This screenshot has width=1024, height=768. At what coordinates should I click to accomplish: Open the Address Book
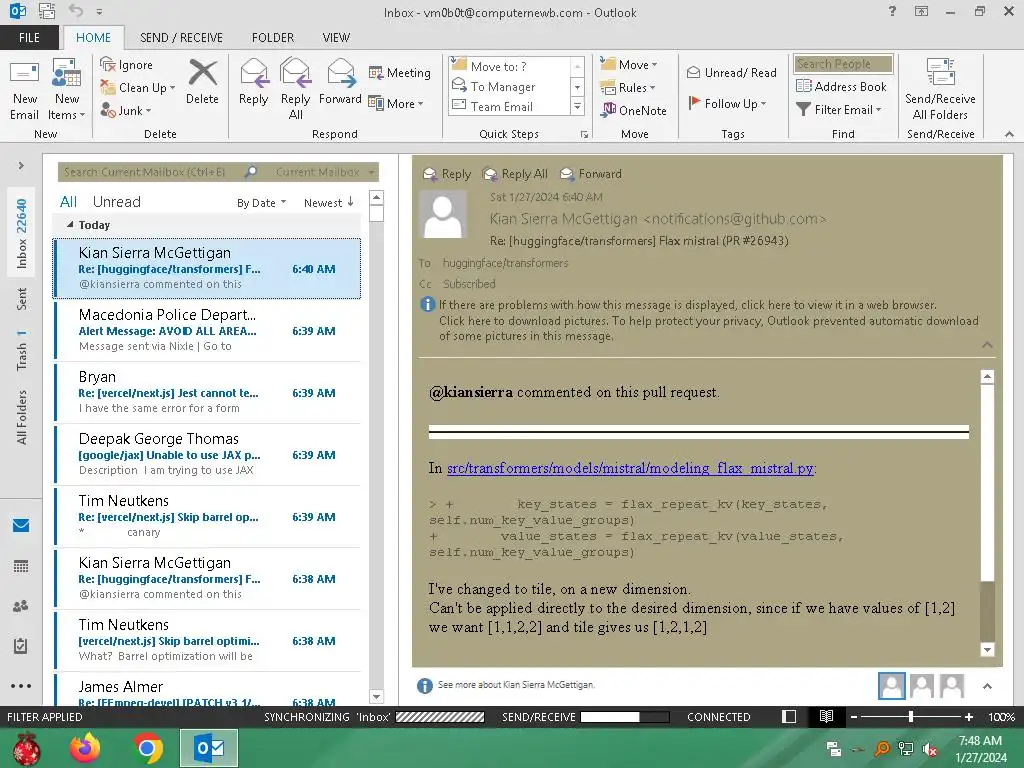point(841,86)
